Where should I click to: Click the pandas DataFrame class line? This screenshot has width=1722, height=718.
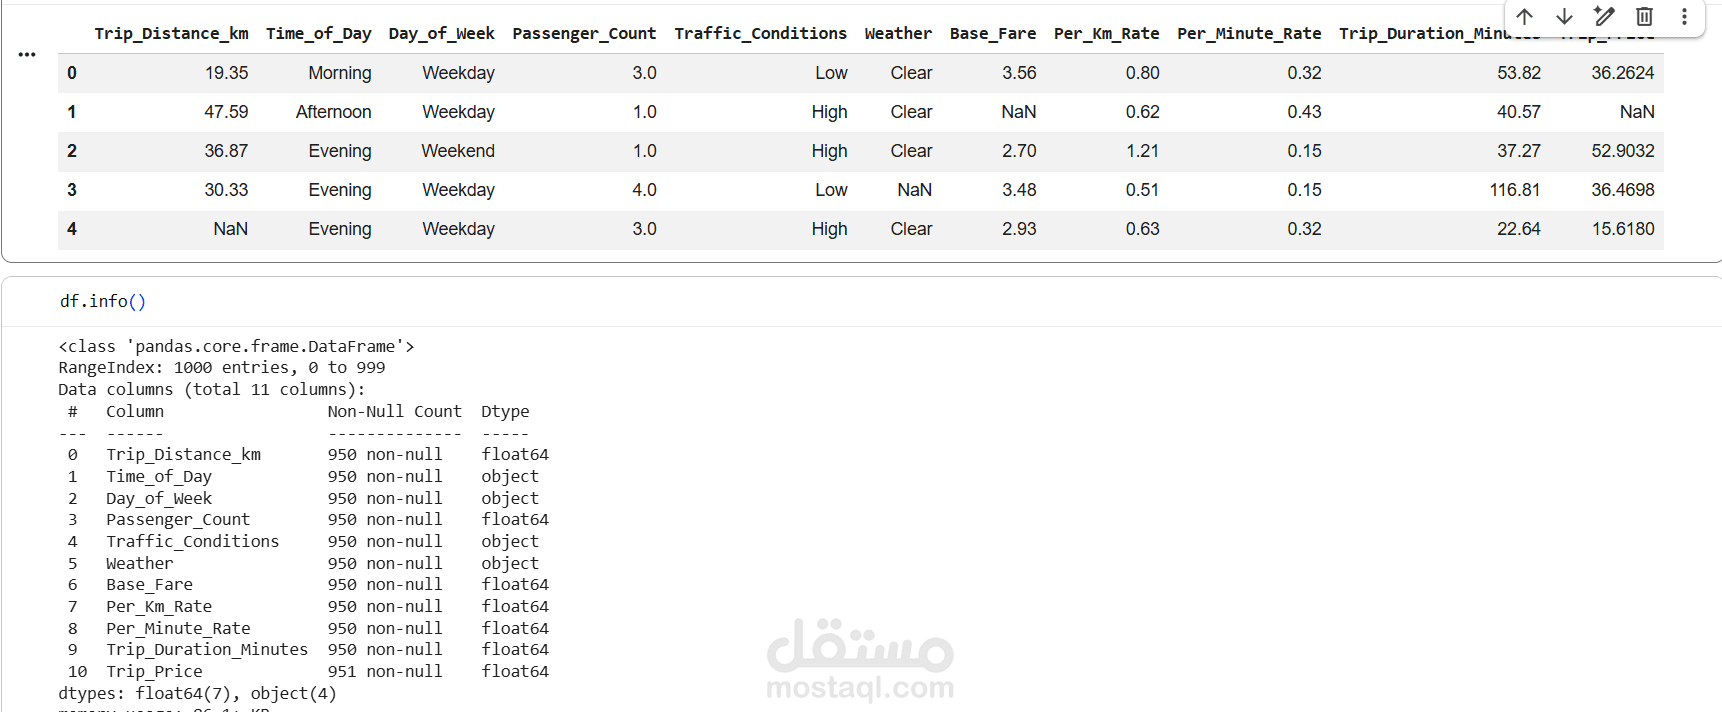(x=236, y=346)
